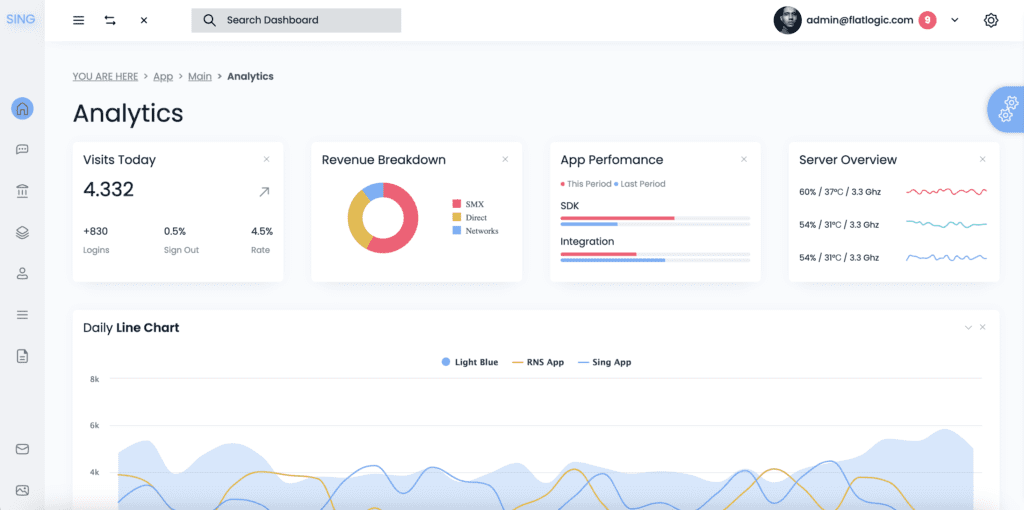This screenshot has width=1024, height=510.
Task: Open the bank building sidebar icon
Action: point(22,191)
